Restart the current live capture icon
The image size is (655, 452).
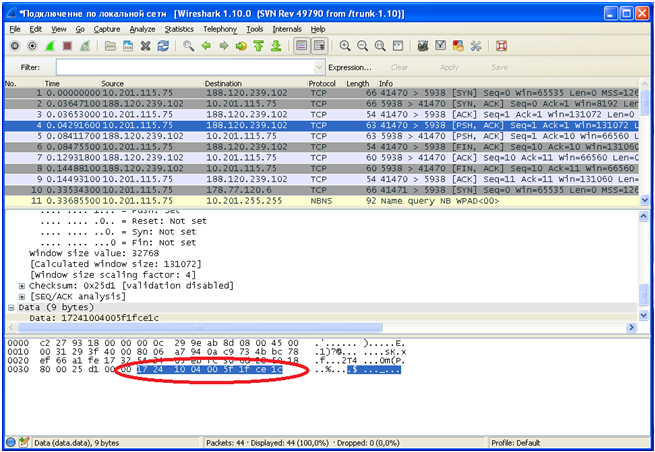coord(85,46)
